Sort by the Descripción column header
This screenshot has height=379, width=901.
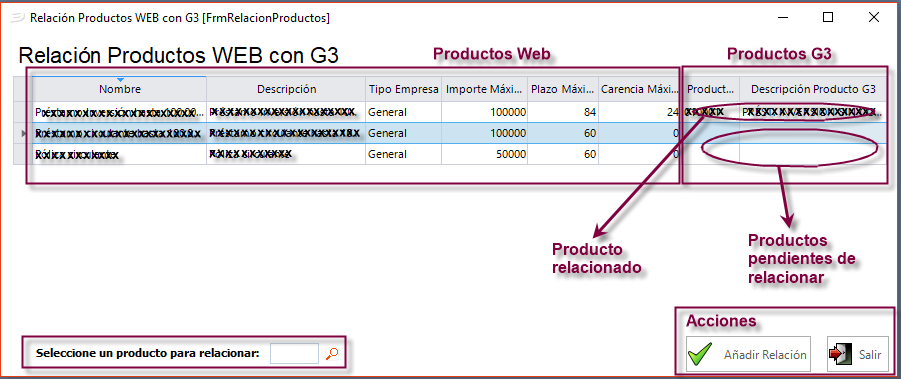coord(286,89)
